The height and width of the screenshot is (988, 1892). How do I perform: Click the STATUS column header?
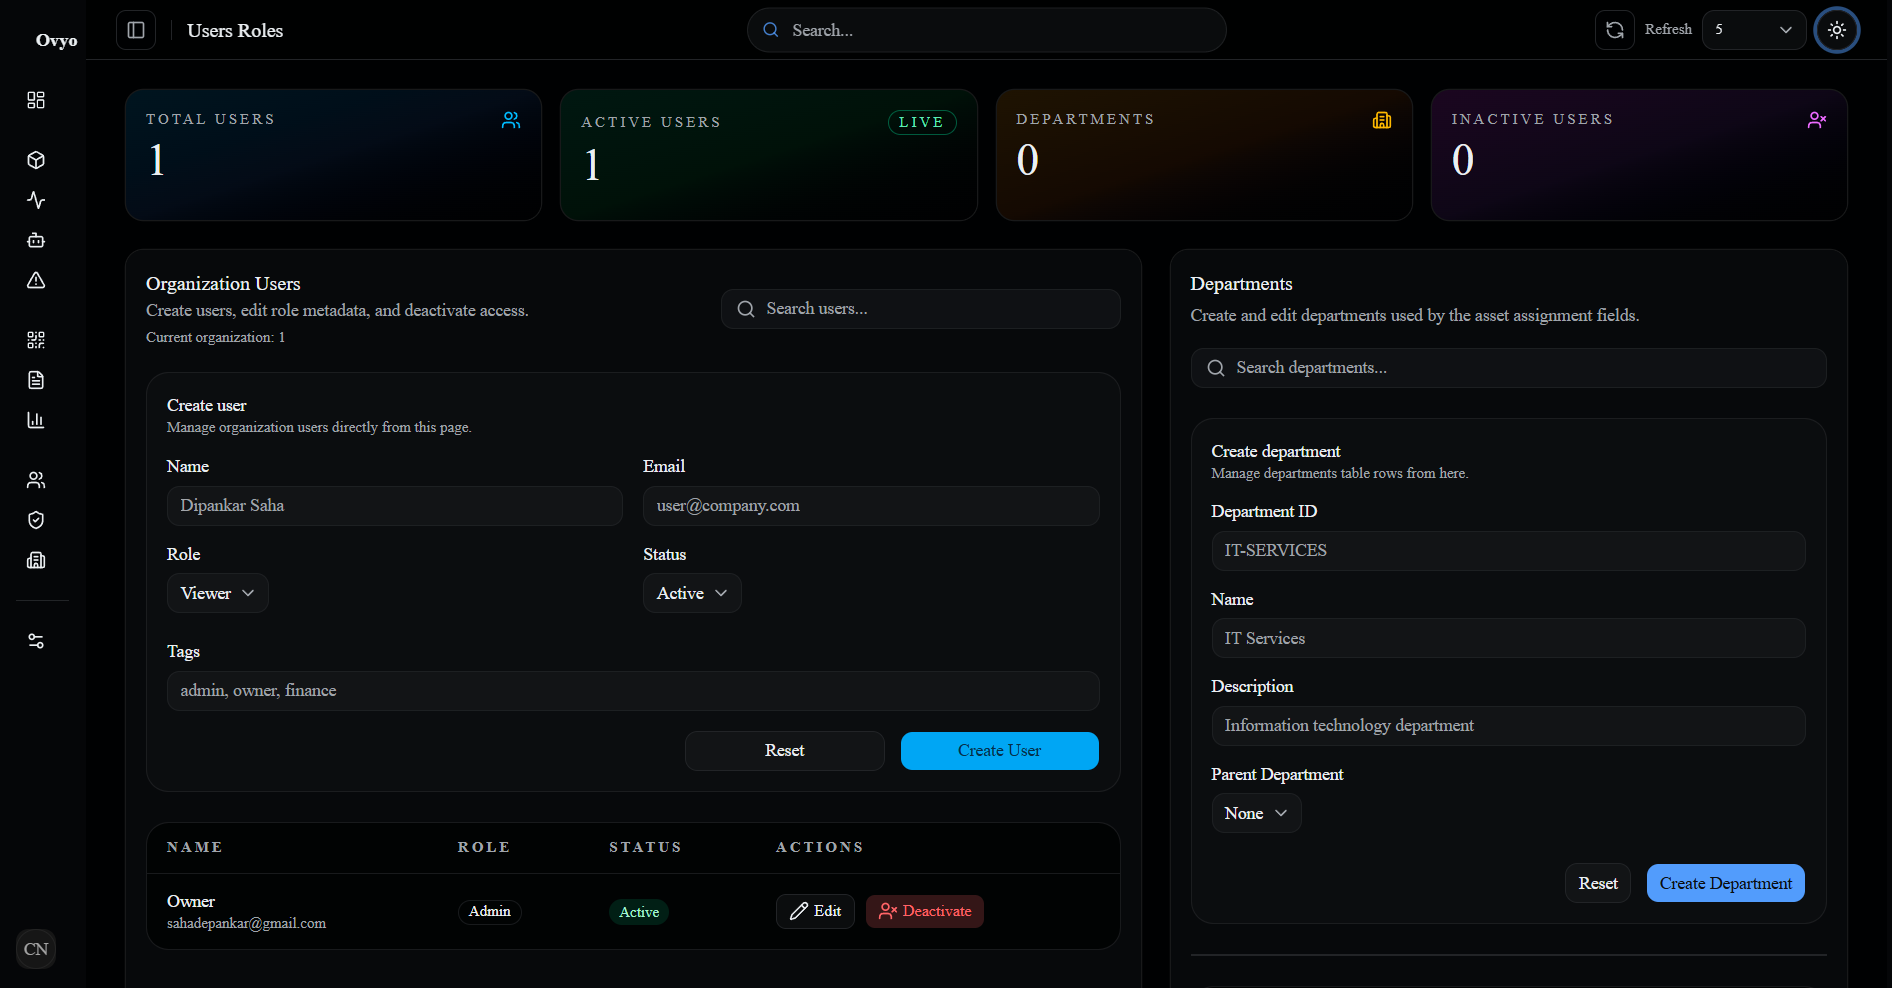click(646, 847)
